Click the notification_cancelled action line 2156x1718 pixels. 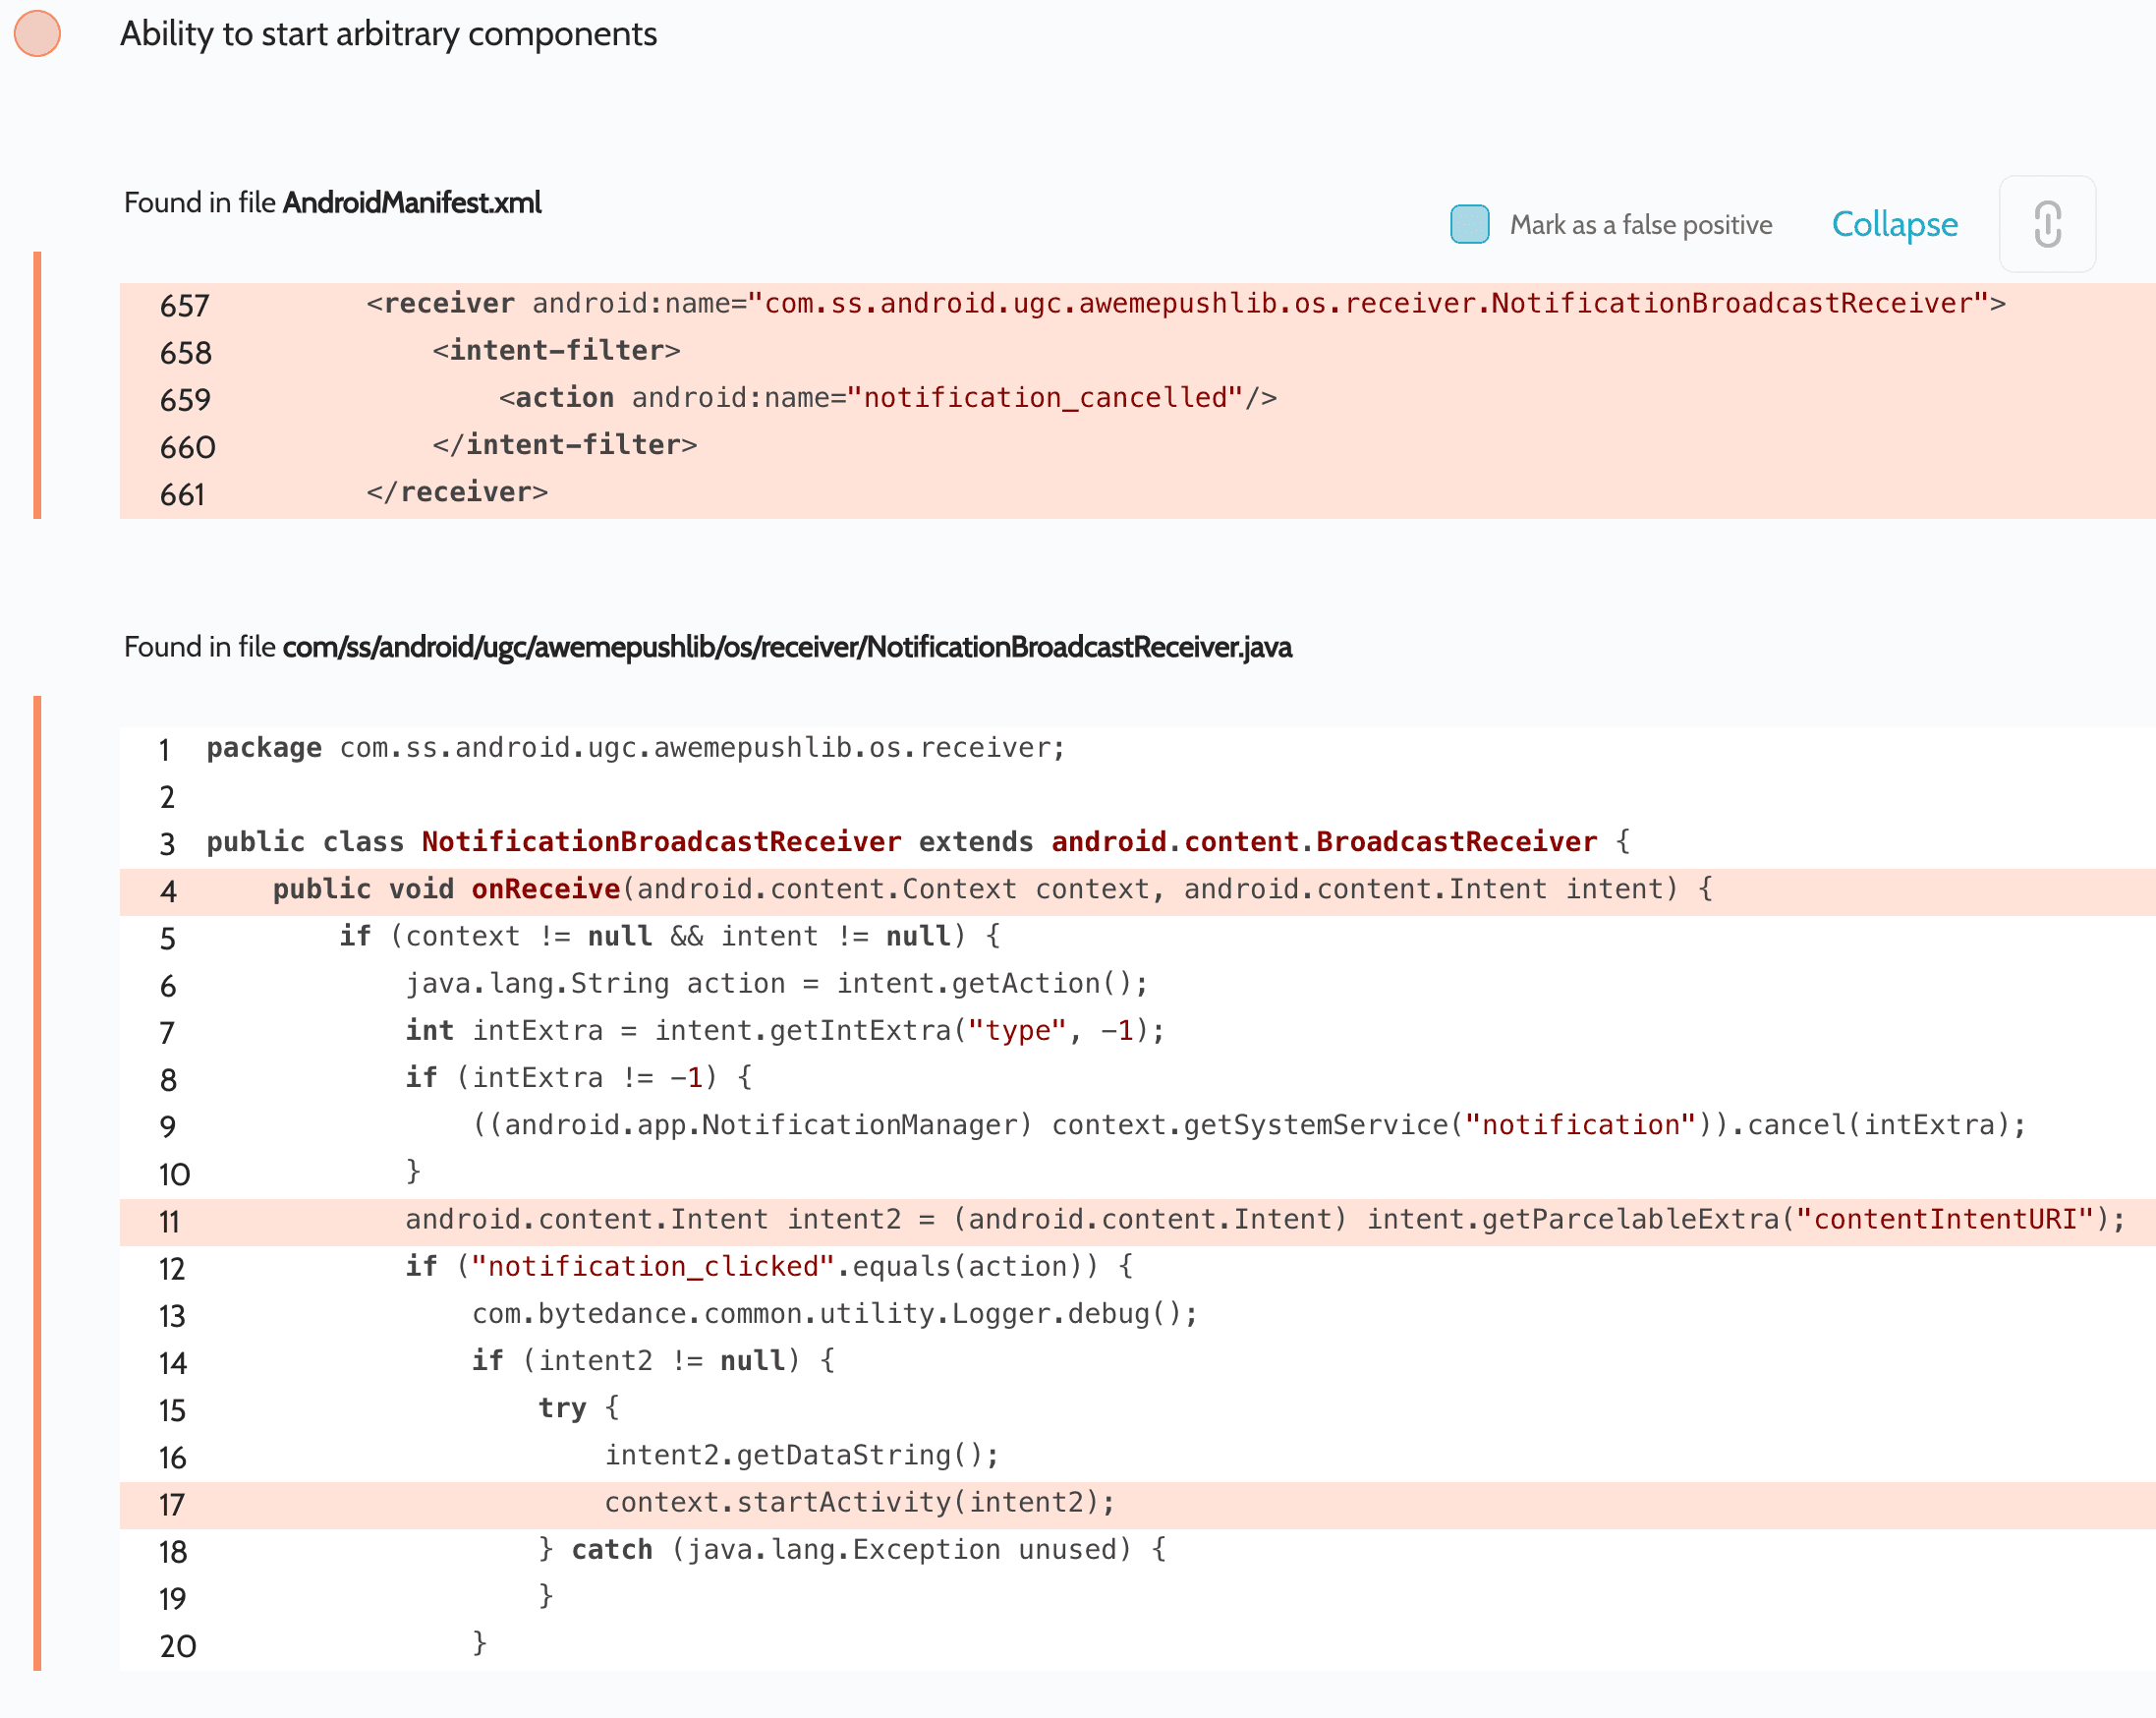pos(887,398)
